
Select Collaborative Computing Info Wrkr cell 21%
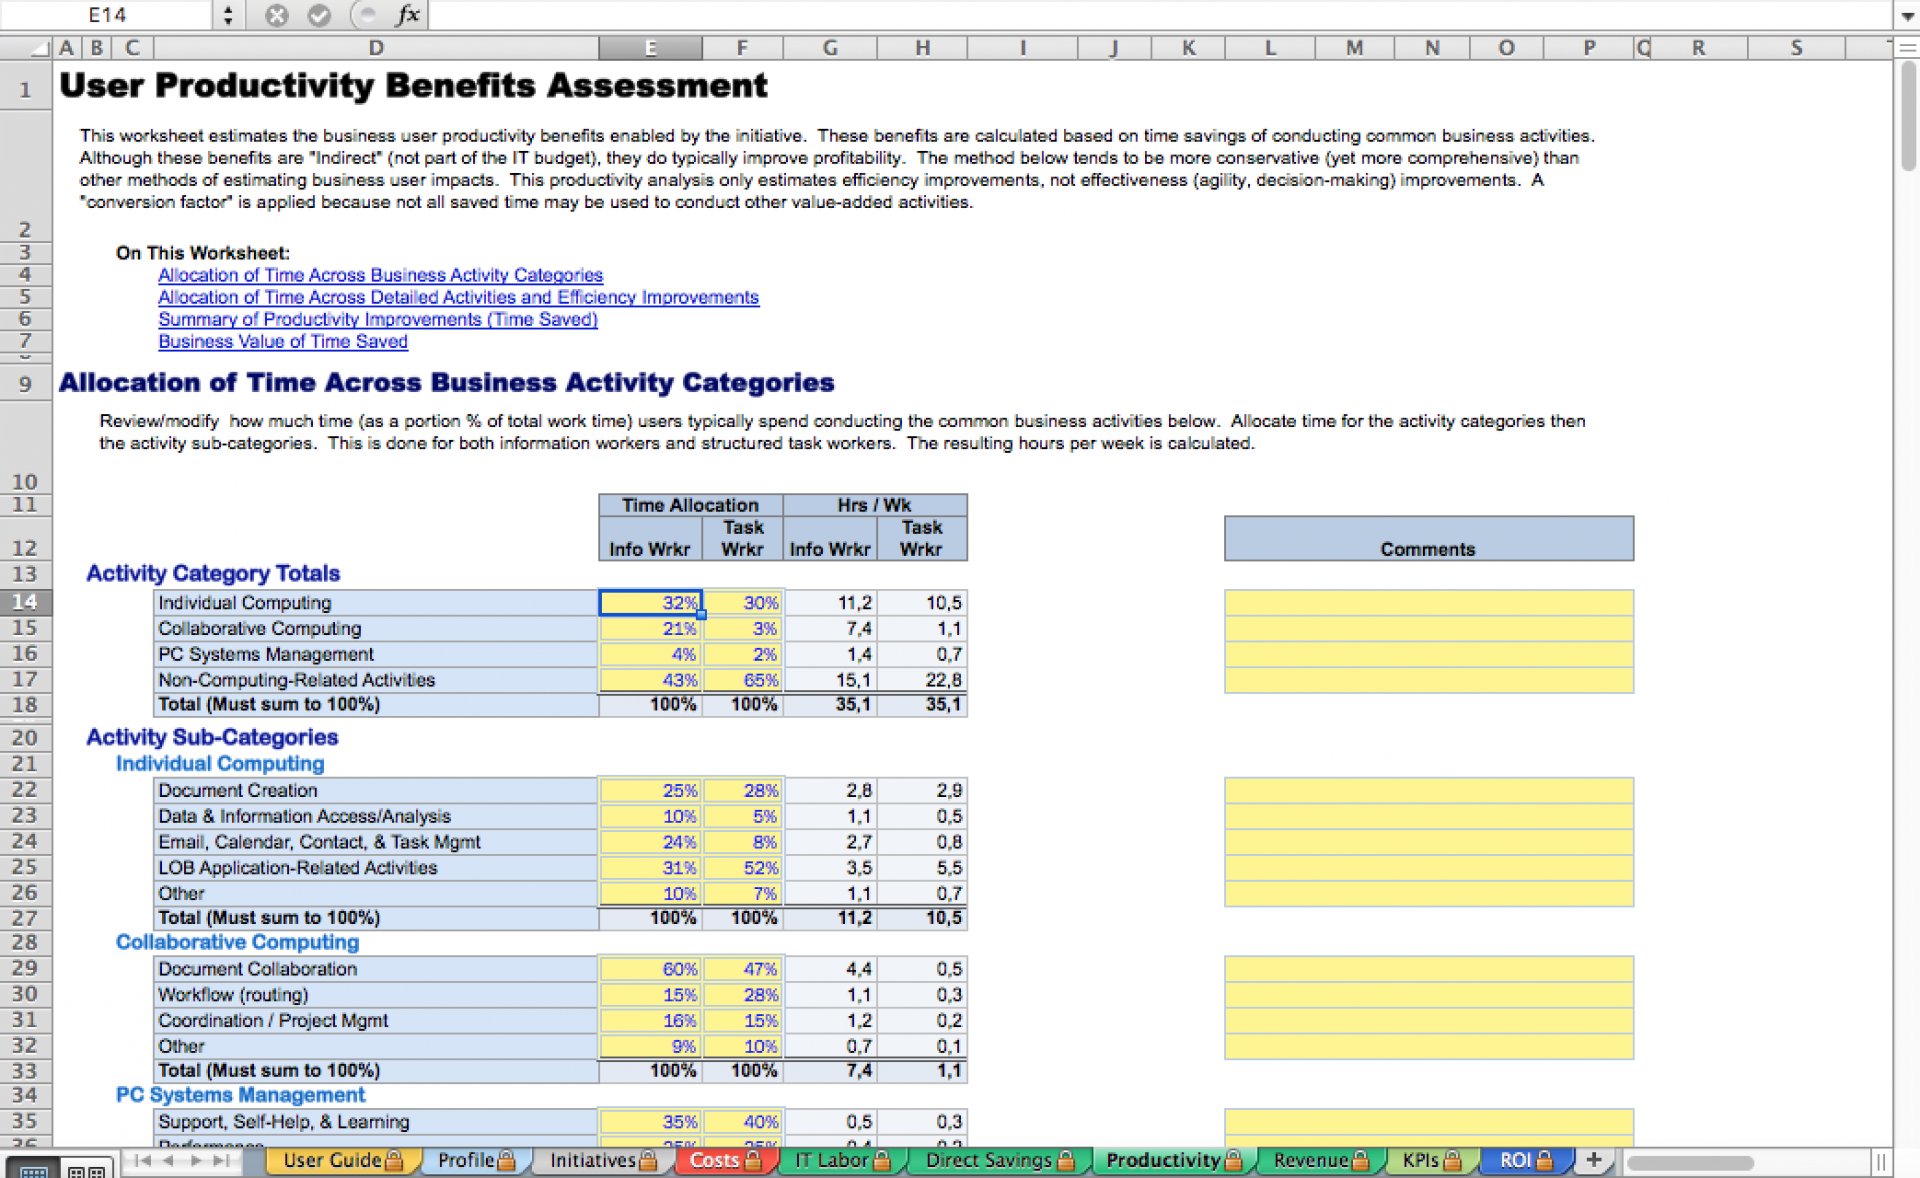coord(650,629)
